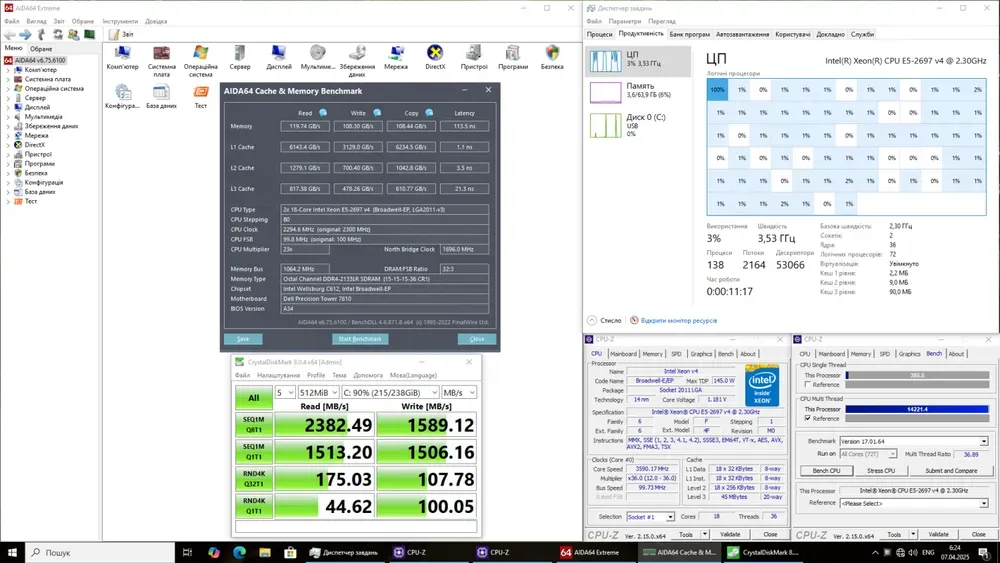The height and width of the screenshot is (563, 1000).
Task: Click the Звіт report toolbar icon
Action: (x=114, y=34)
